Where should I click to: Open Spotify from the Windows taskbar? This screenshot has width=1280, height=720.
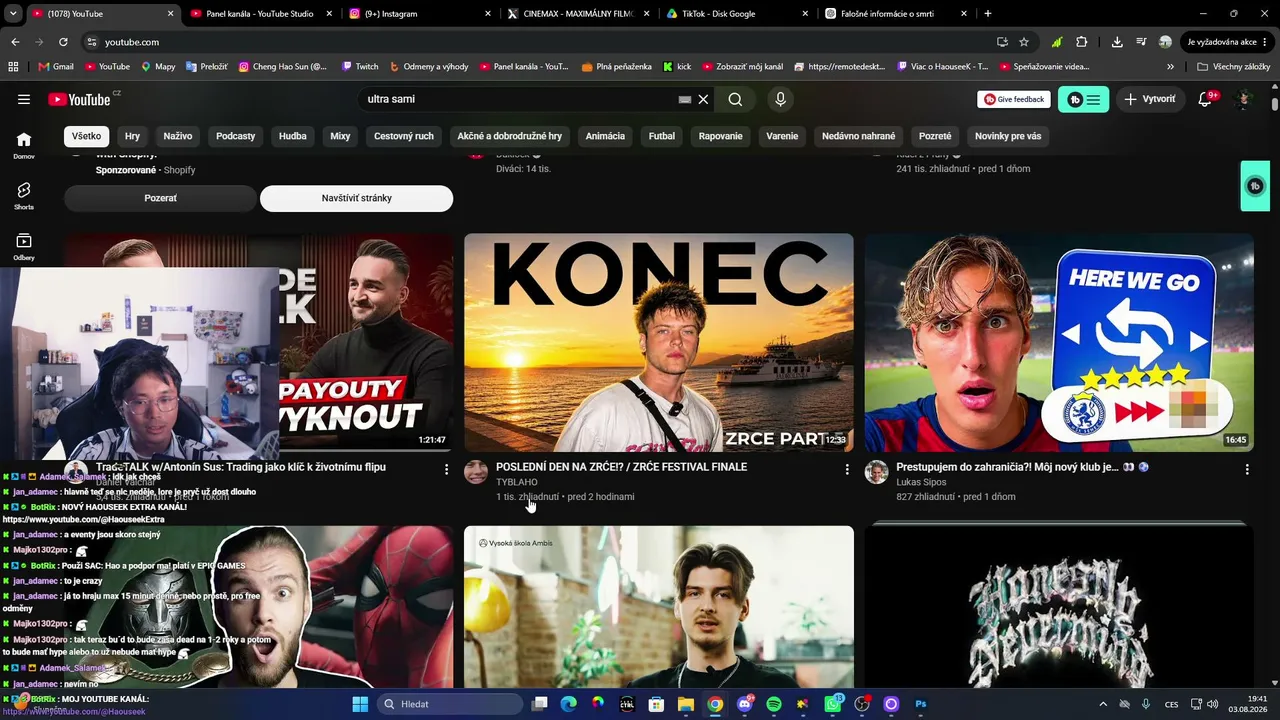(x=774, y=704)
